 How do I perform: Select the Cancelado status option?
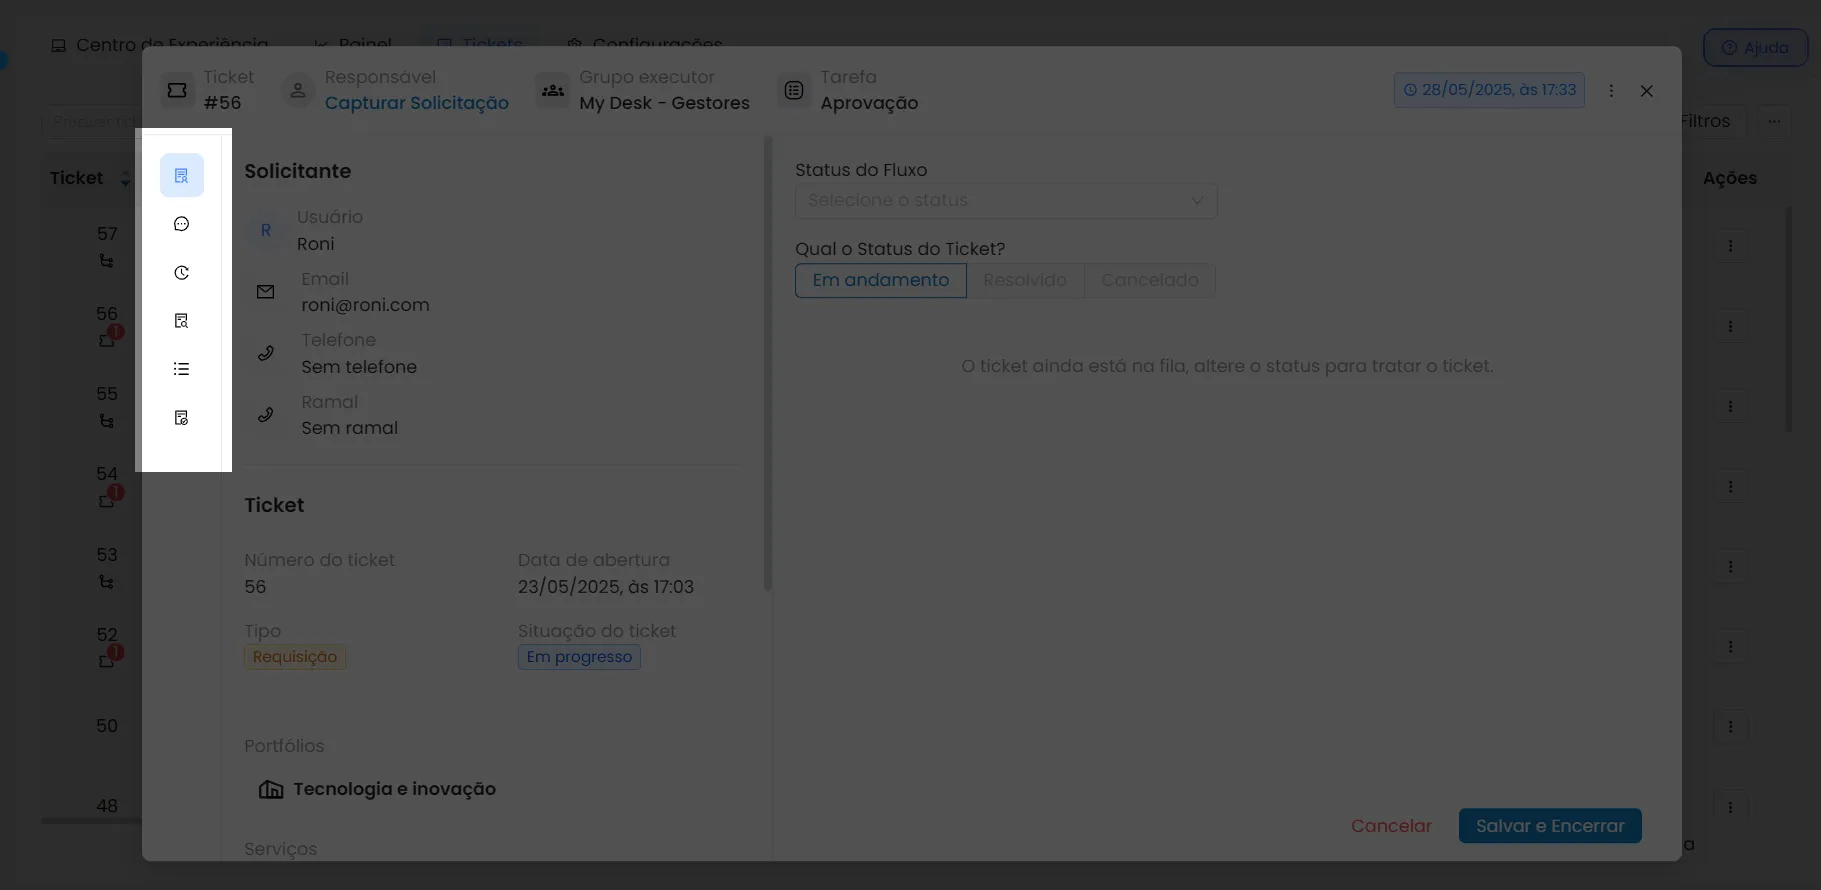point(1150,280)
